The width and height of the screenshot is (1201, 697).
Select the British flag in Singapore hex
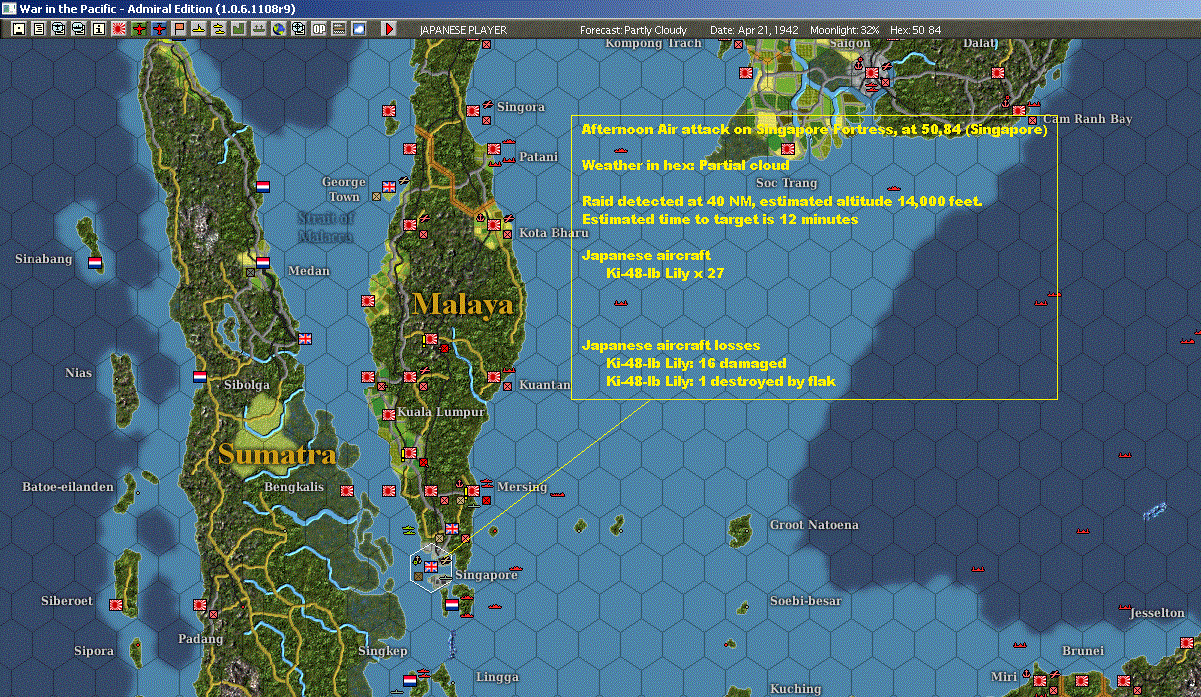pos(431,567)
